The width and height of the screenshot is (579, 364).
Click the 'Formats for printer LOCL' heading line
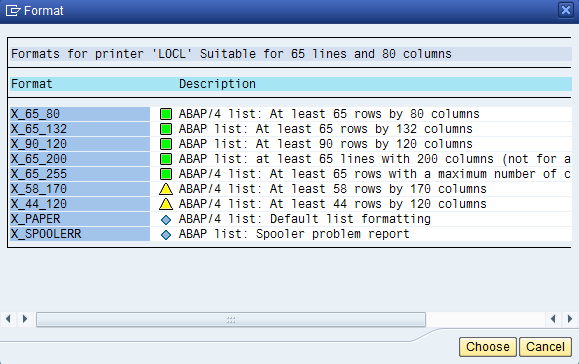point(231,54)
